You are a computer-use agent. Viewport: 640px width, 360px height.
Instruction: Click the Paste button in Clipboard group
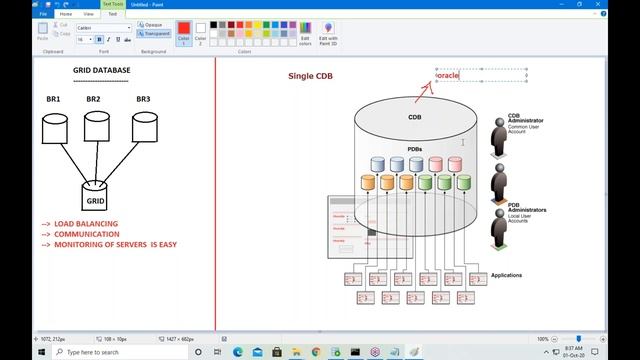point(42,31)
